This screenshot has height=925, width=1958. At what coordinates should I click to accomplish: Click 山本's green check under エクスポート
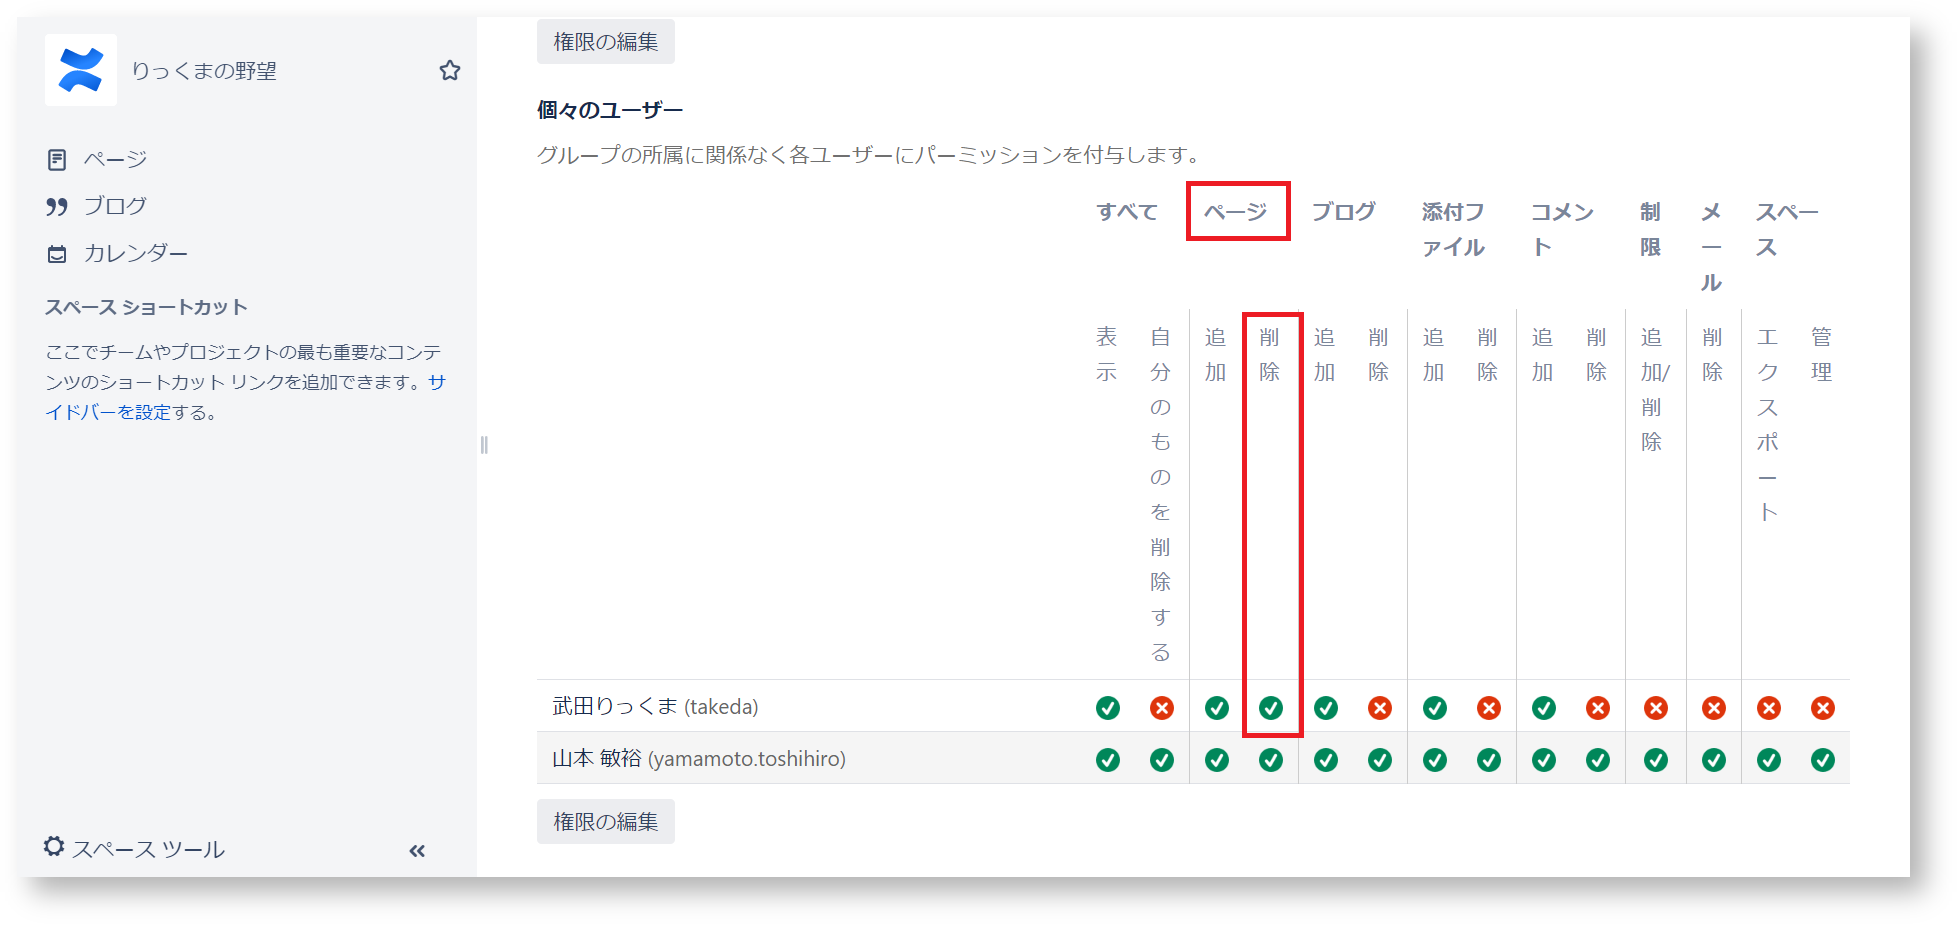tap(1768, 759)
